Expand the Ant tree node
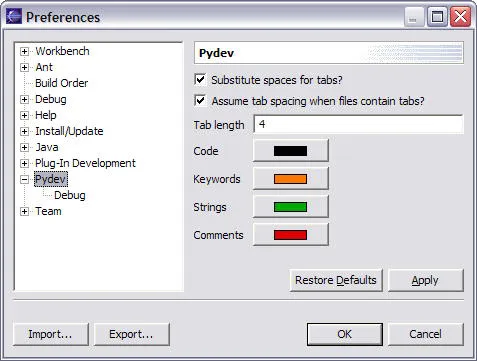Viewport: 477px width, 361px height. pyautogui.click(x=24, y=67)
